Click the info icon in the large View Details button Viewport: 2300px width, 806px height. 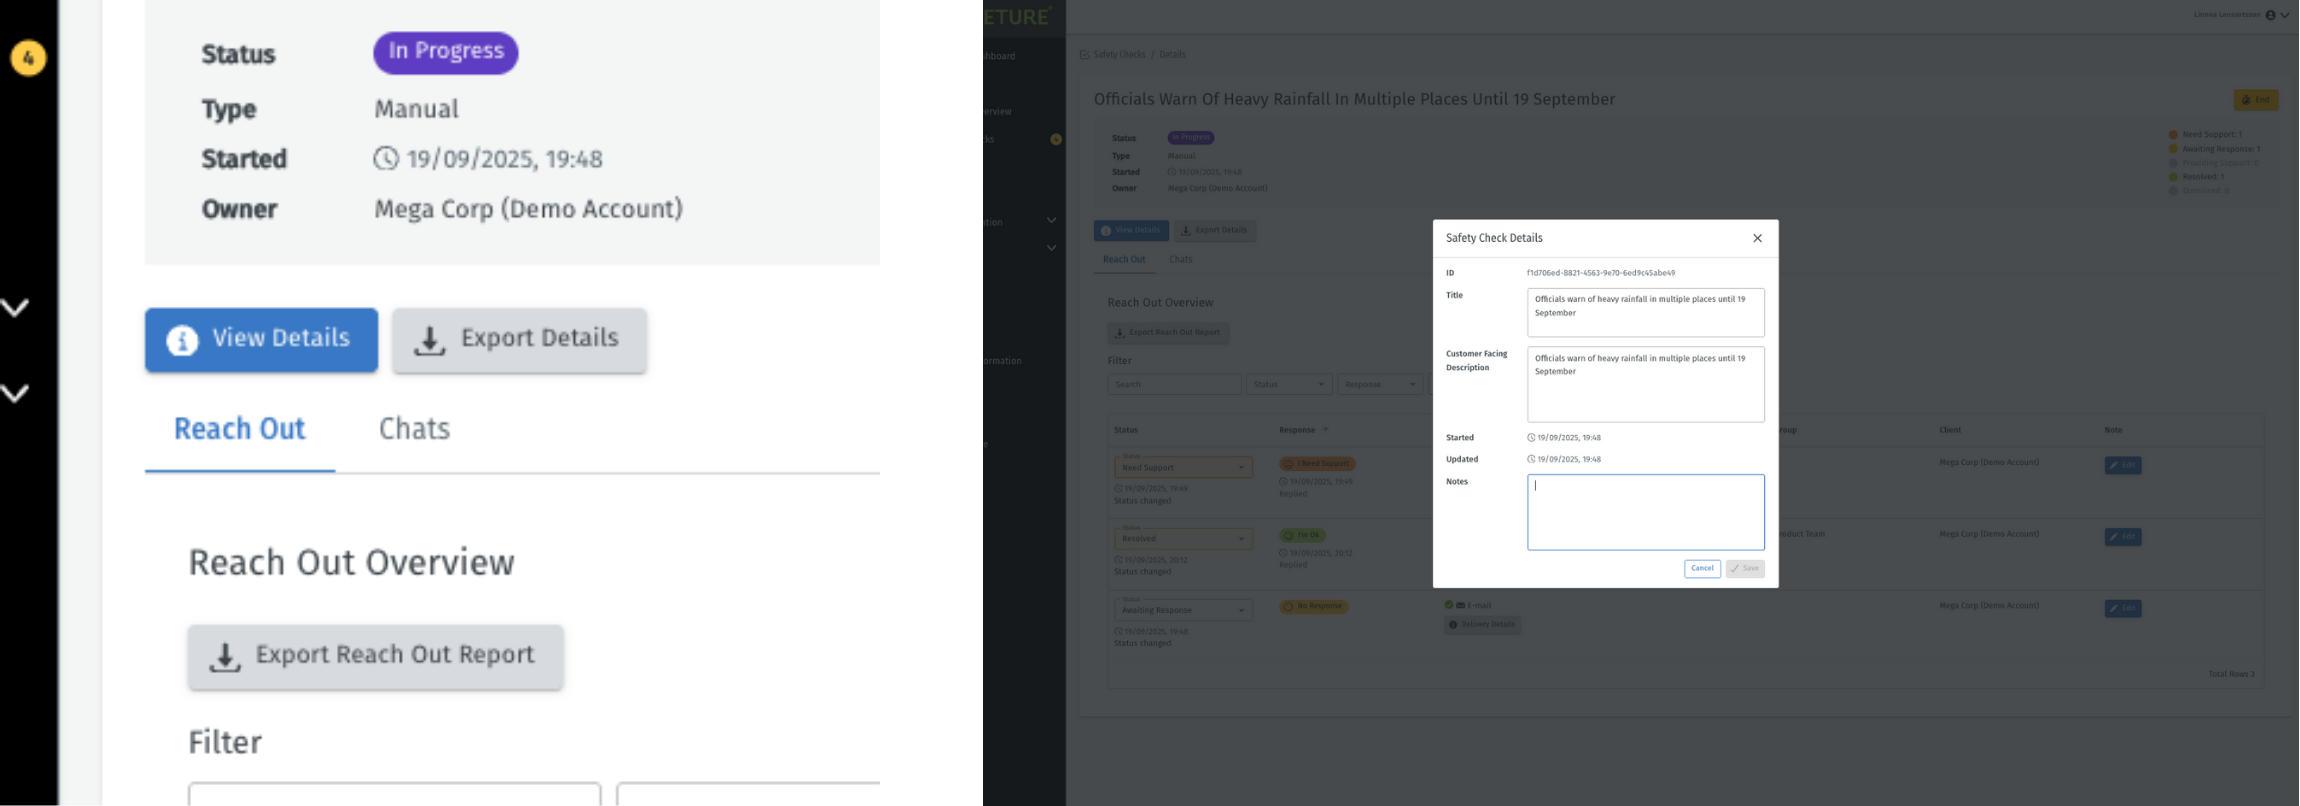click(182, 340)
